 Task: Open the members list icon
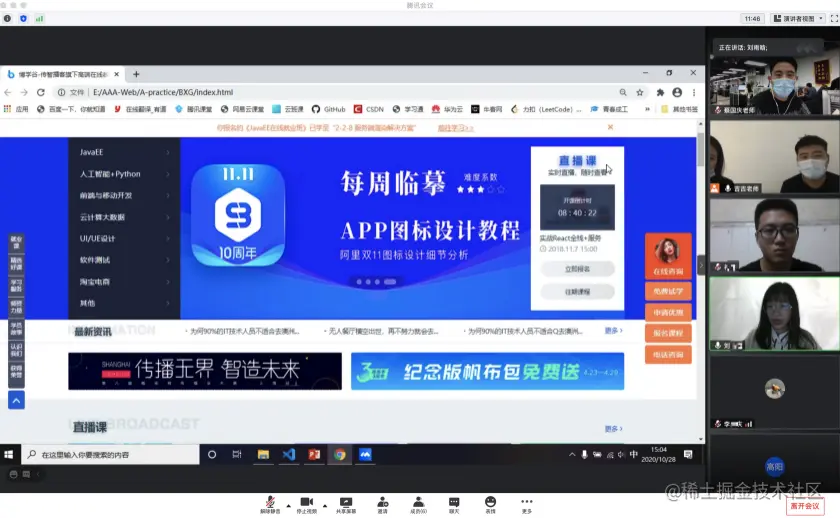coord(418,502)
